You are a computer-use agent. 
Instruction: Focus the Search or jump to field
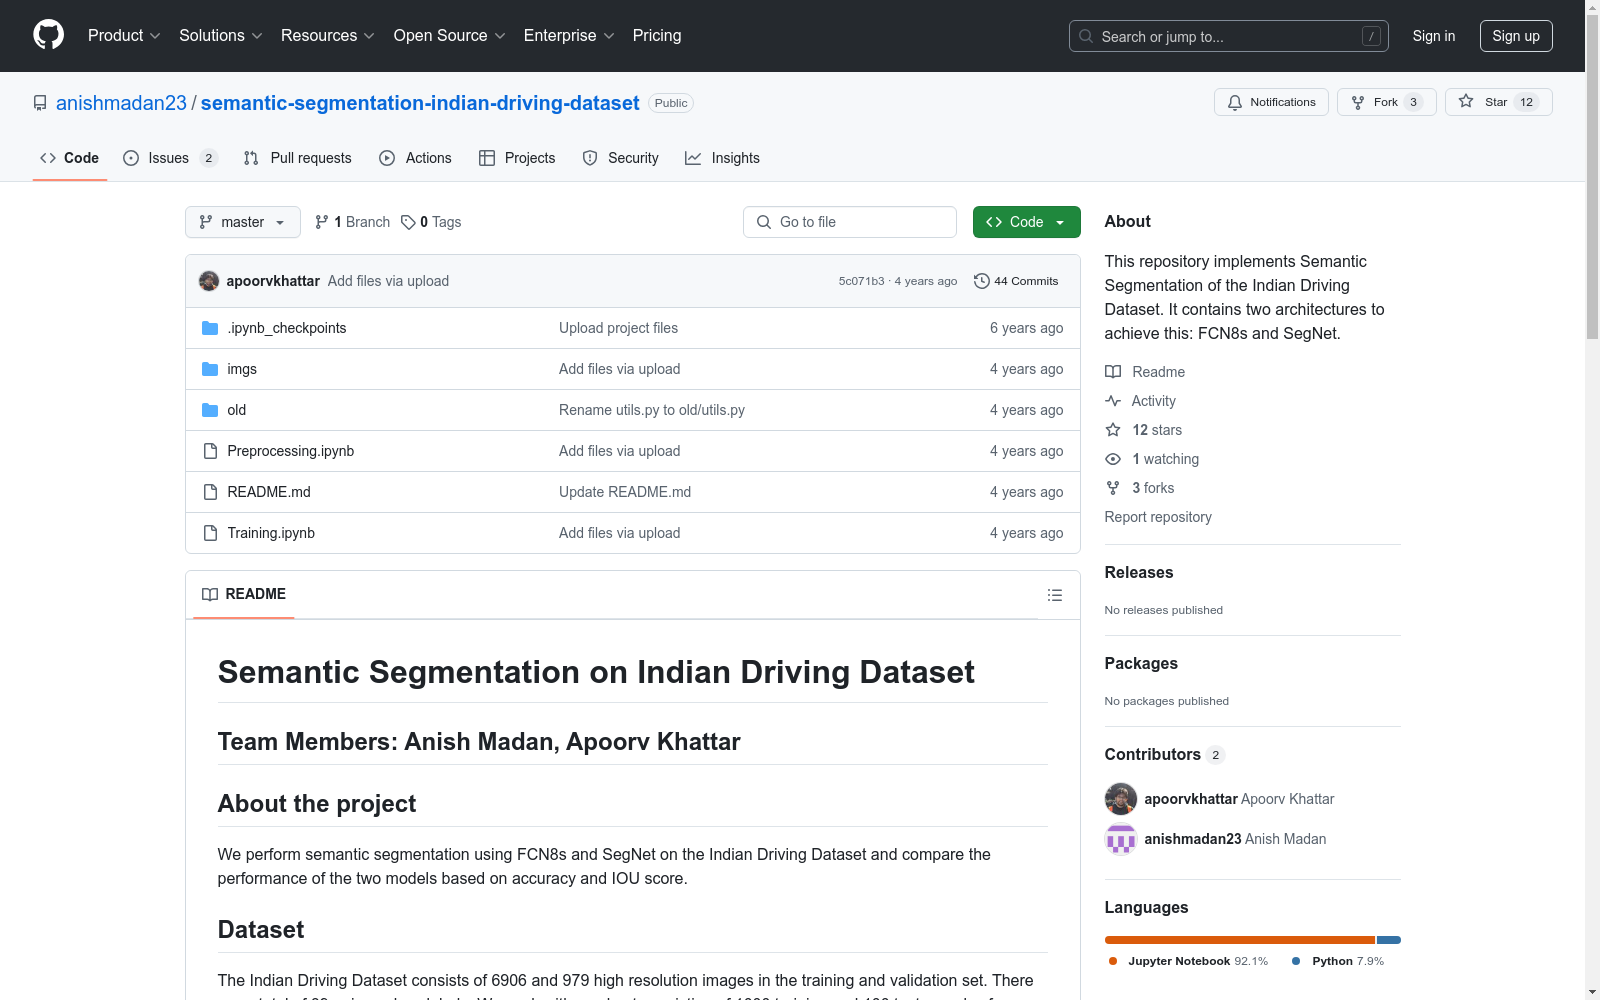pos(1229,36)
